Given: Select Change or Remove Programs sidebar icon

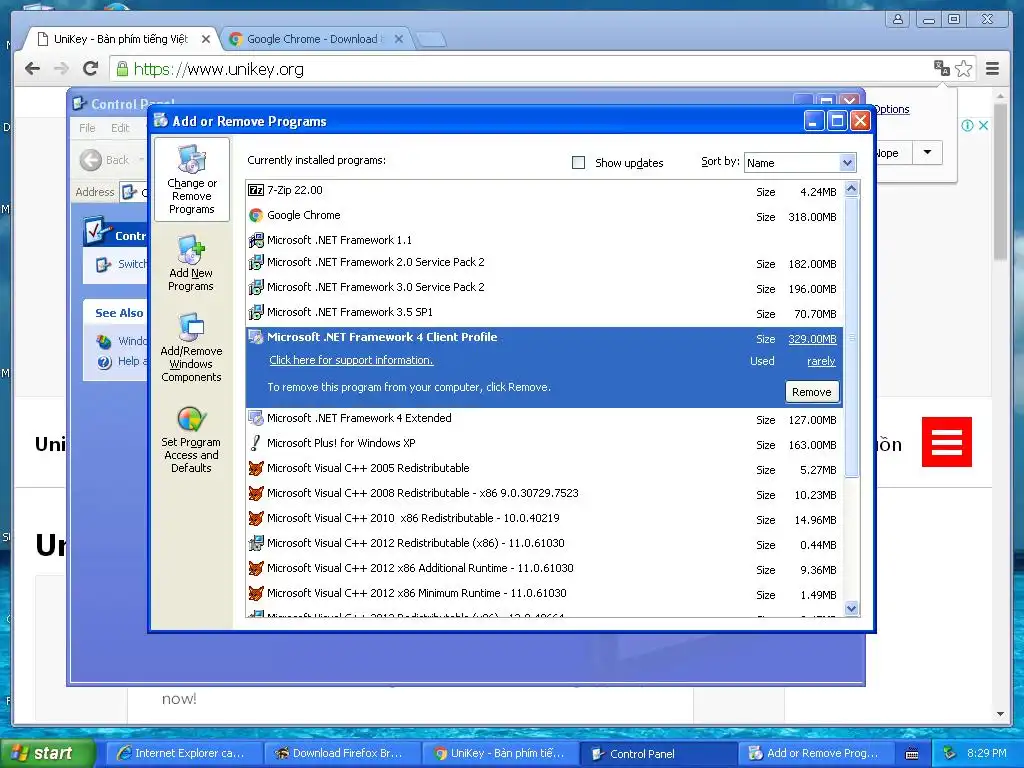Looking at the screenshot, I should [191, 179].
